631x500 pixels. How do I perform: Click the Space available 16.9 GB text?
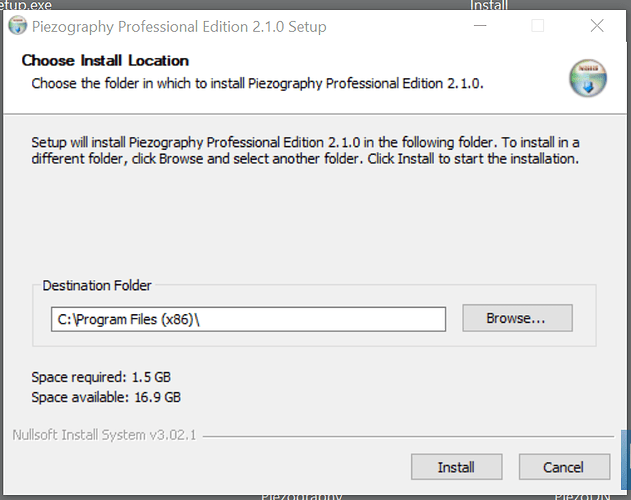[106, 397]
